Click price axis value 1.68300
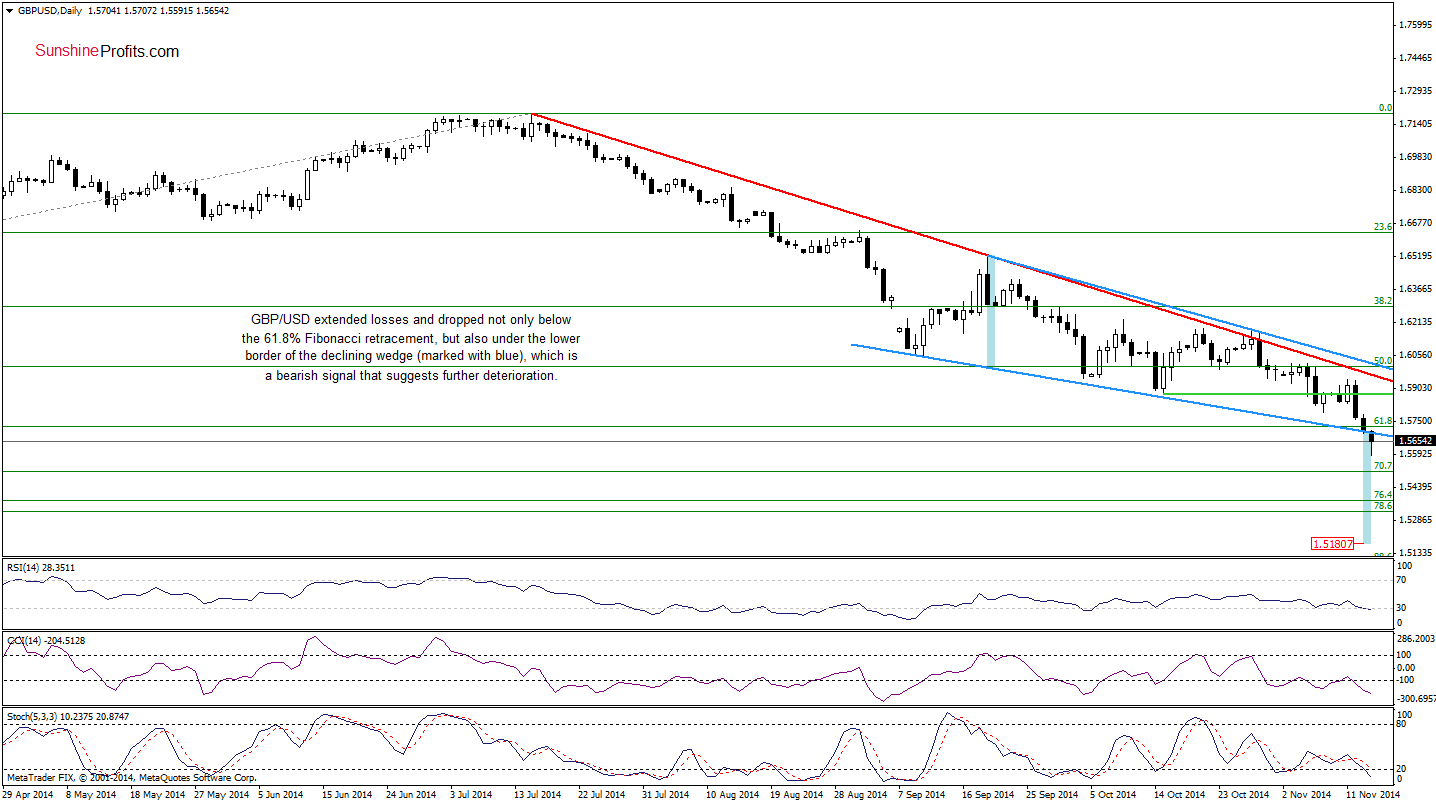The width and height of the screenshot is (1436, 803). [x=1416, y=189]
